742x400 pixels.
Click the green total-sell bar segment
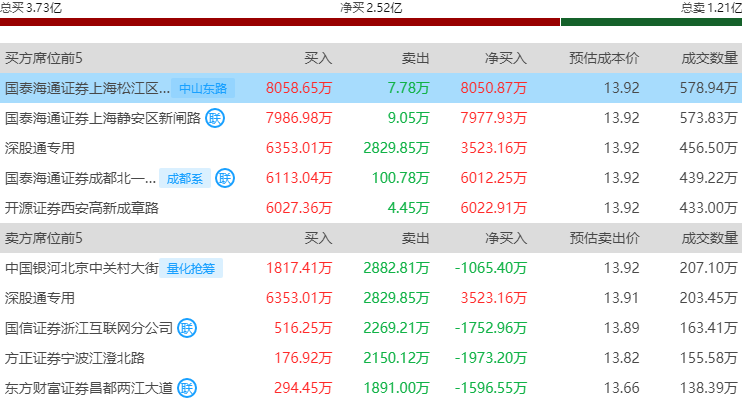pos(651,22)
